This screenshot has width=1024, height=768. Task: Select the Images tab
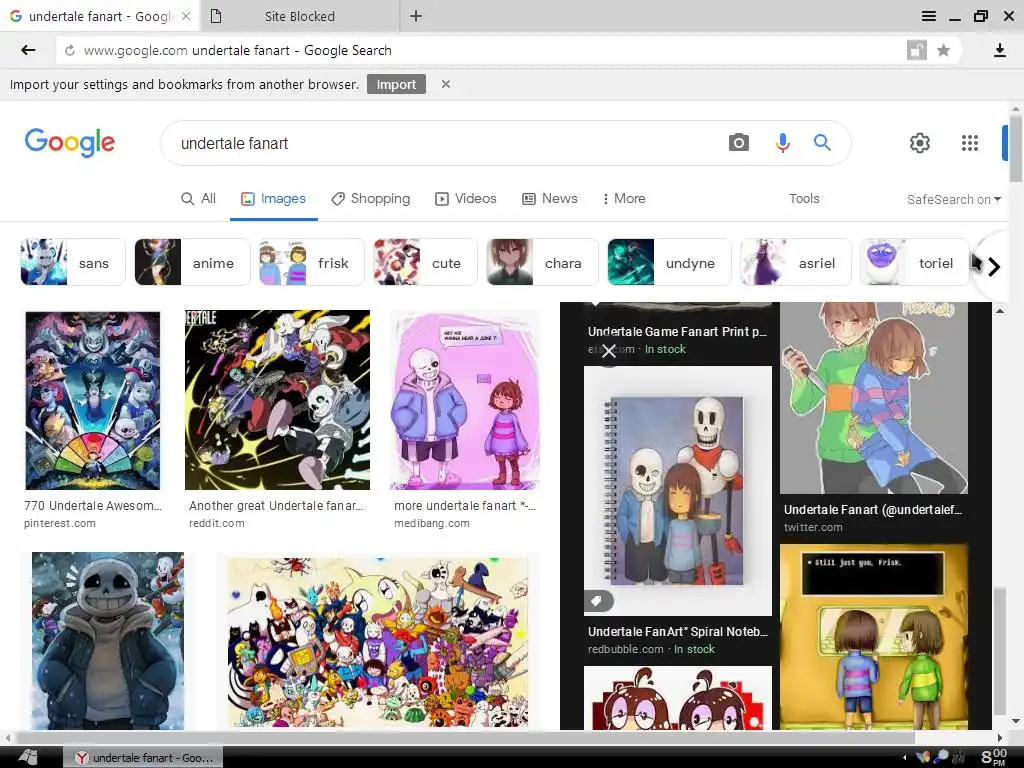point(274,199)
